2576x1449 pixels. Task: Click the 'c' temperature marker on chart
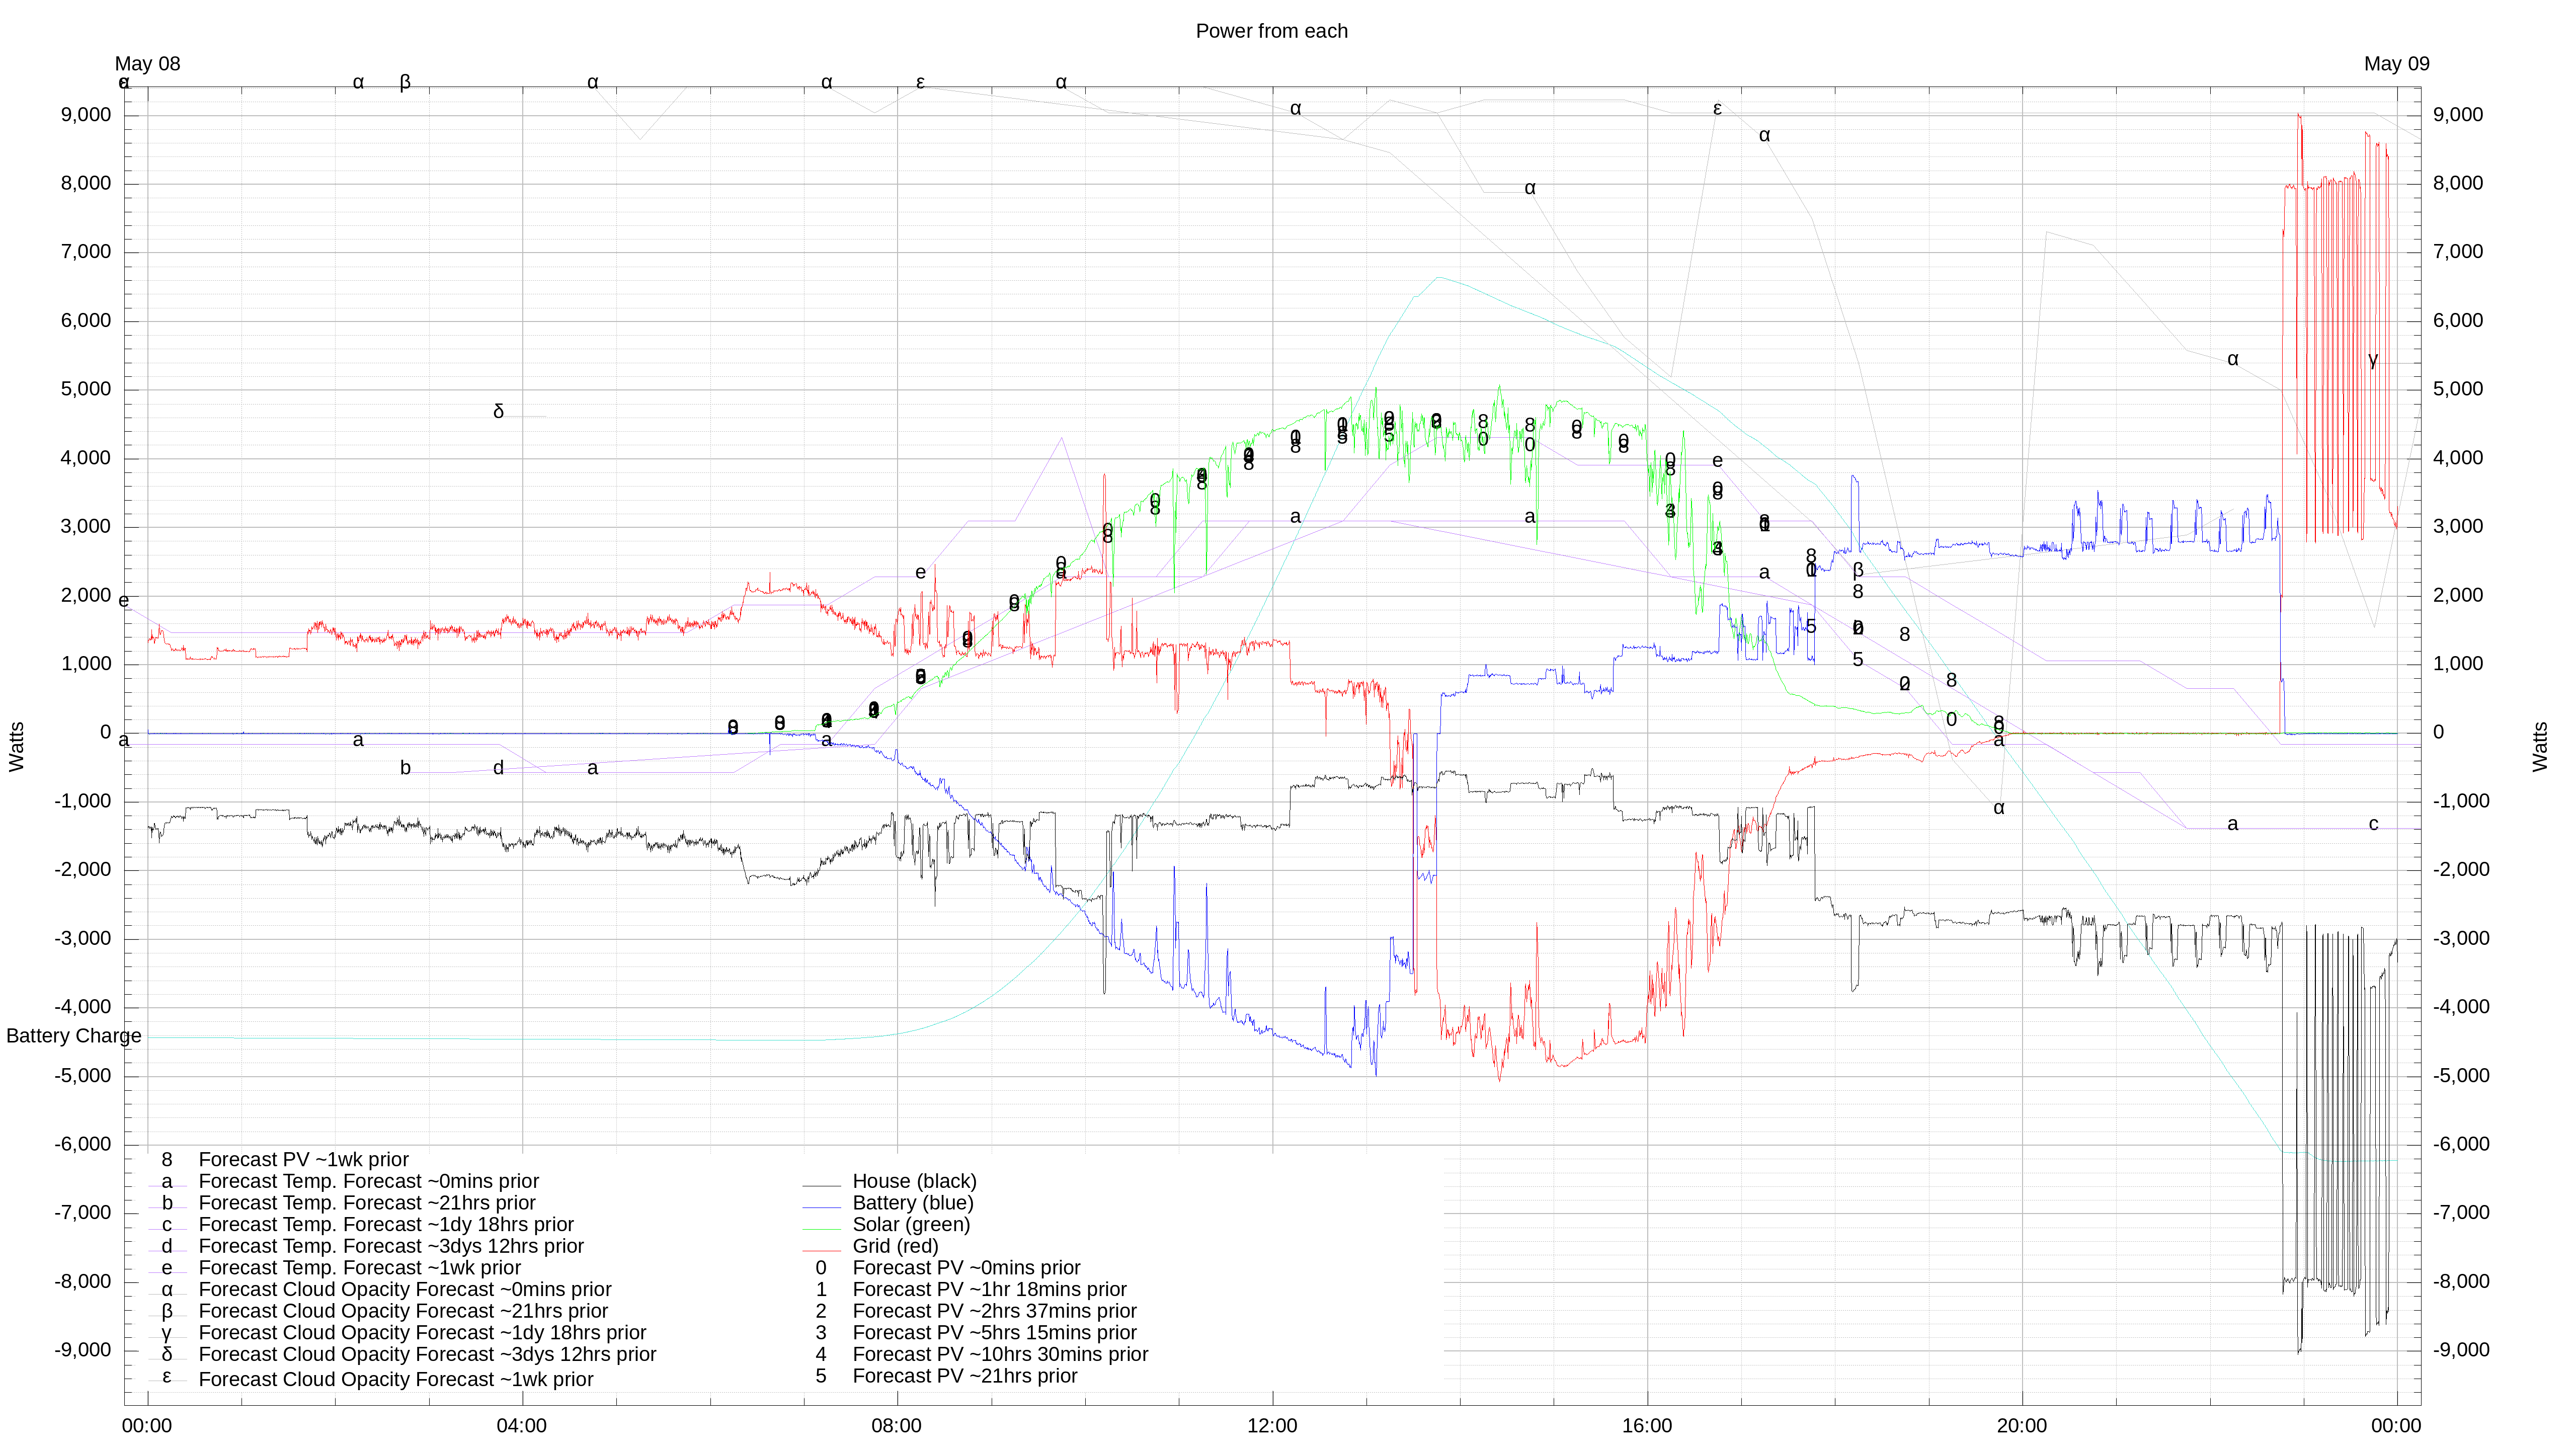pyautogui.click(x=2373, y=824)
